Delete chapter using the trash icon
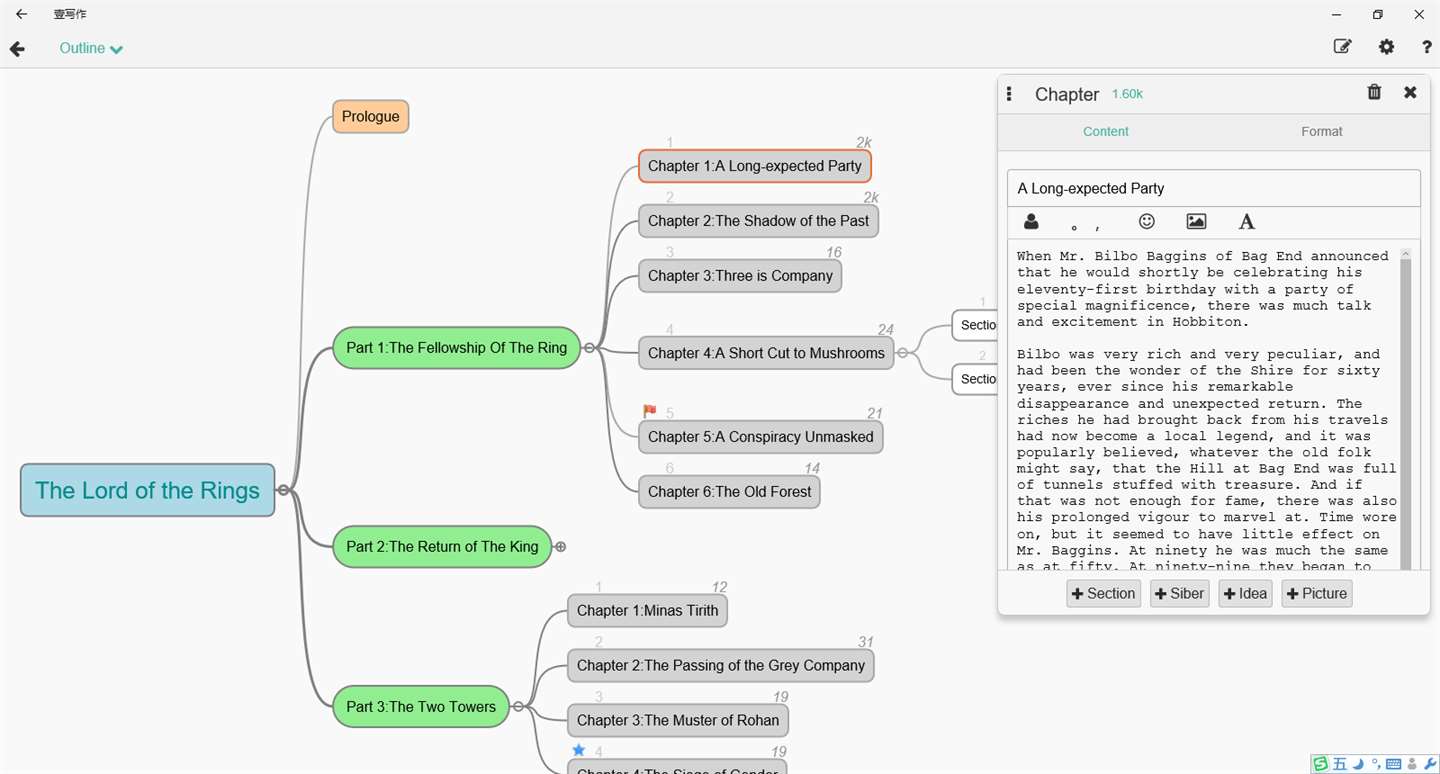 click(1374, 92)
